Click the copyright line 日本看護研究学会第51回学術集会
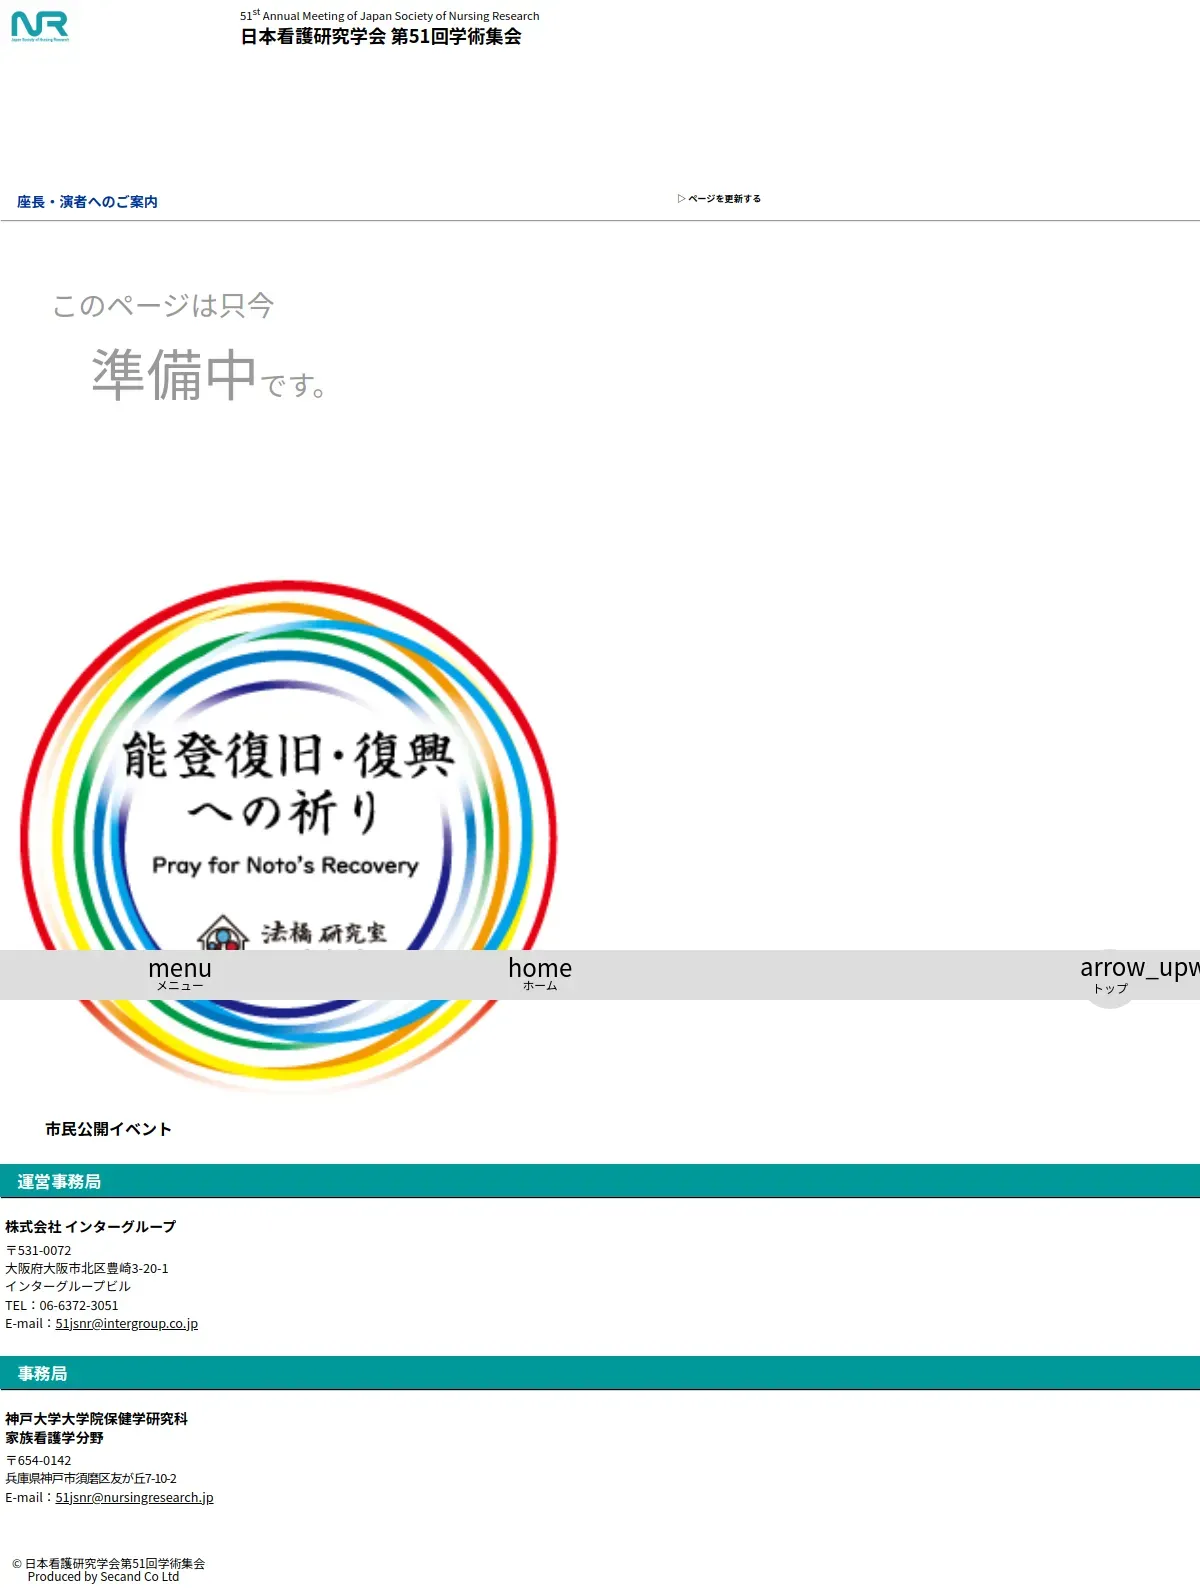 click(108, 1564)
